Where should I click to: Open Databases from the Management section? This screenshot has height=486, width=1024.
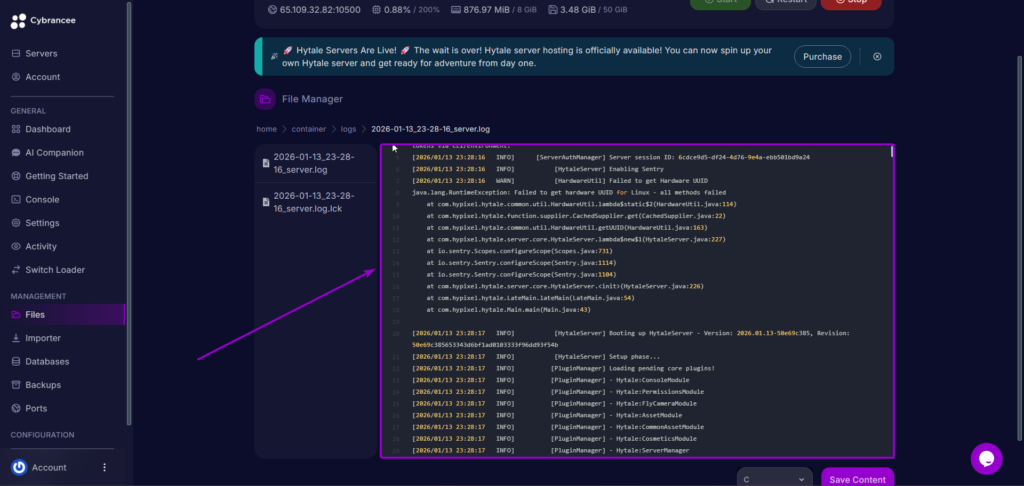click(x=47, y=361)
